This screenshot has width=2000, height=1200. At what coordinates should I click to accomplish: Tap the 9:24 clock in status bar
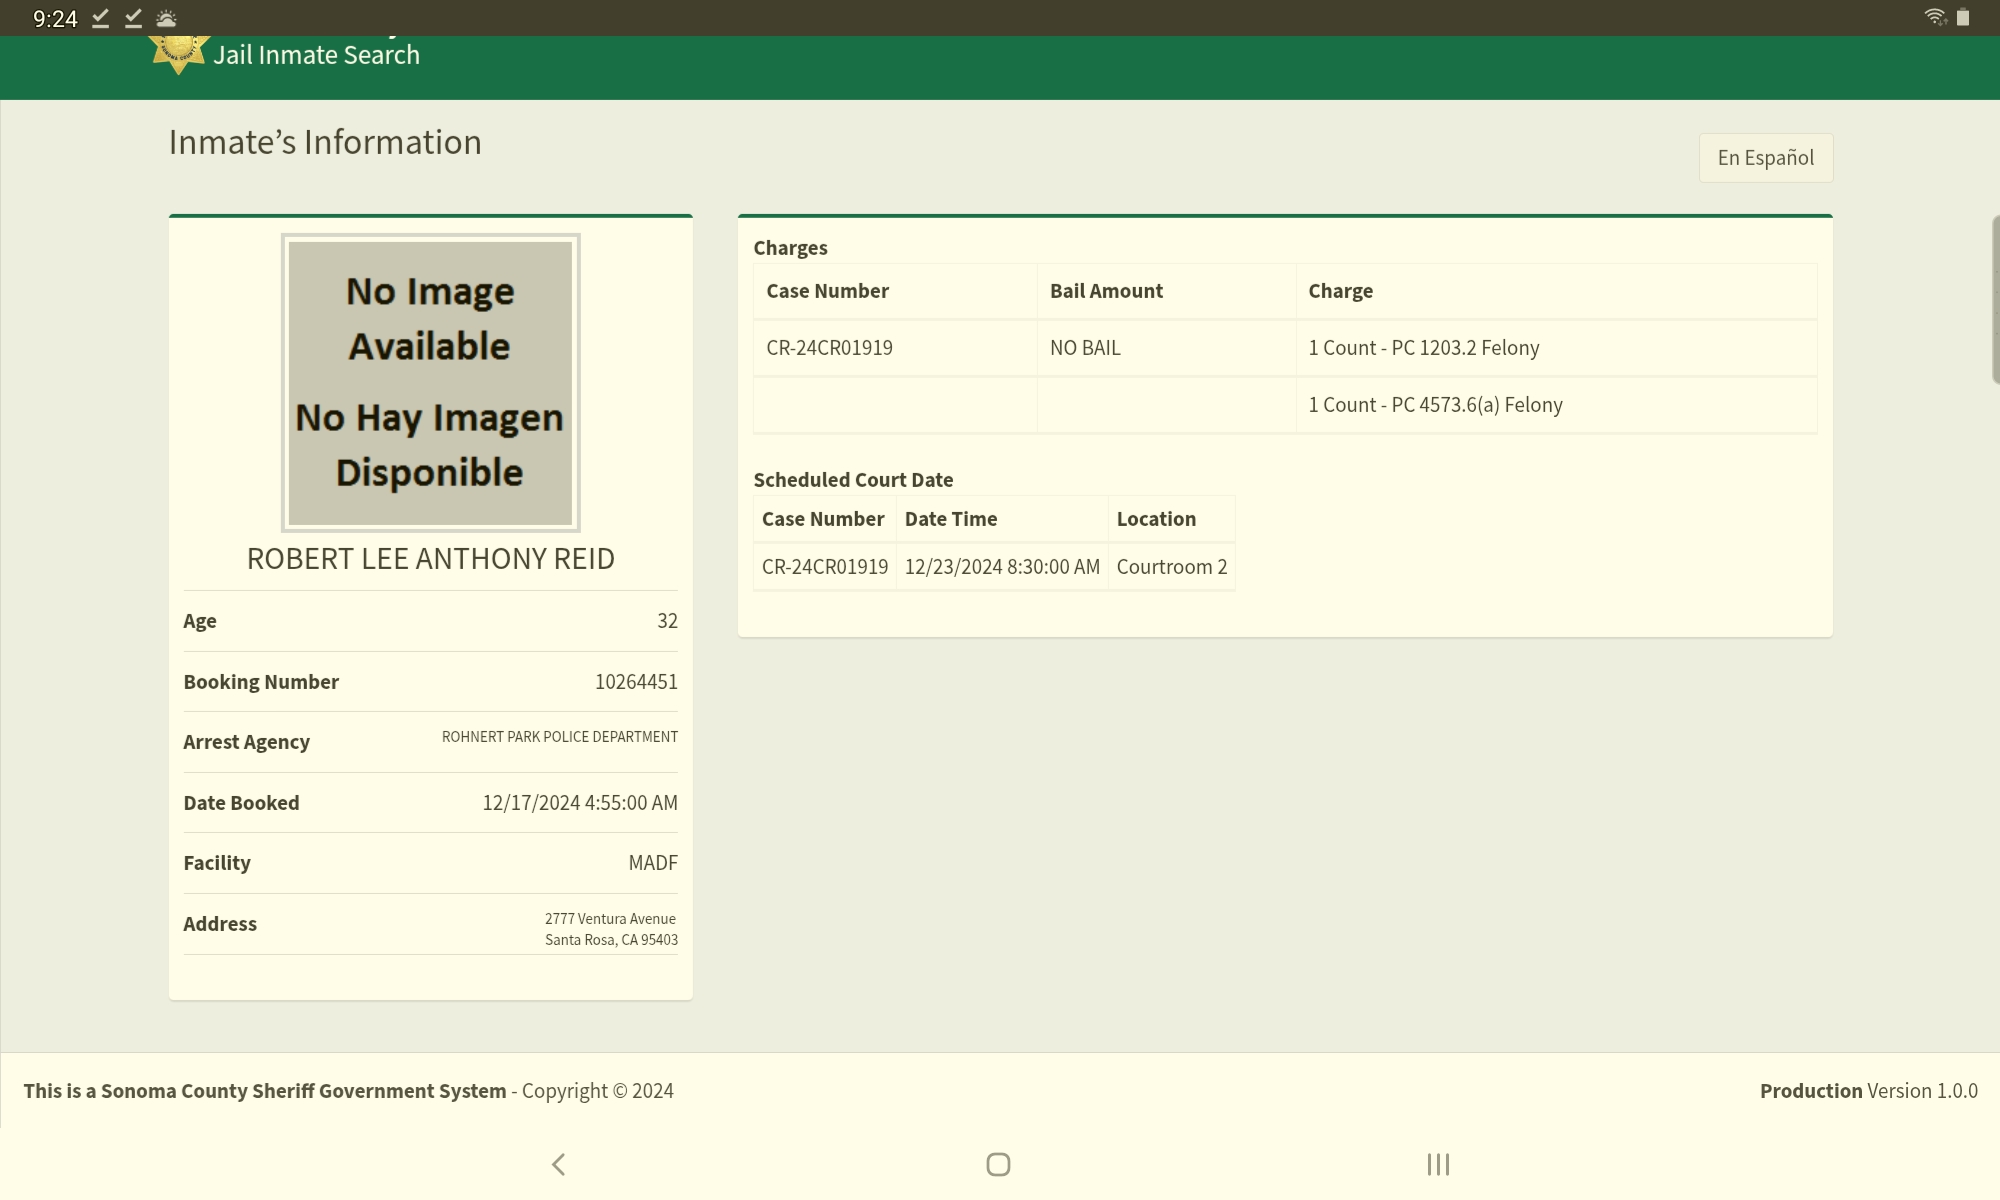click(55, 19)
